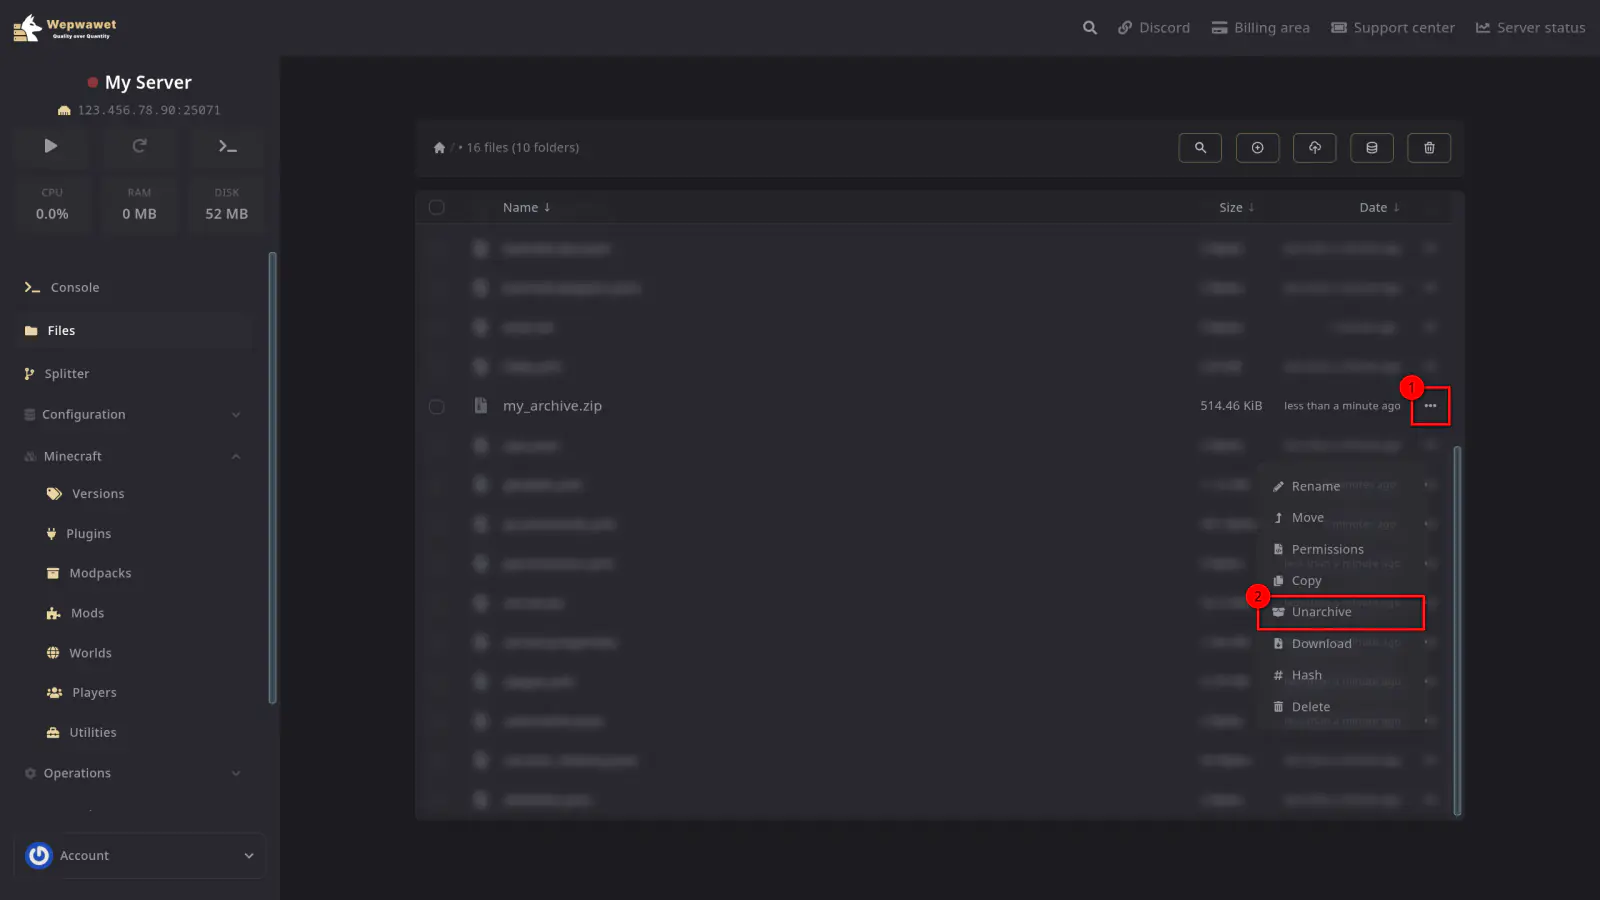Toggle the select-all files checkbox

(x=437, y=208)
